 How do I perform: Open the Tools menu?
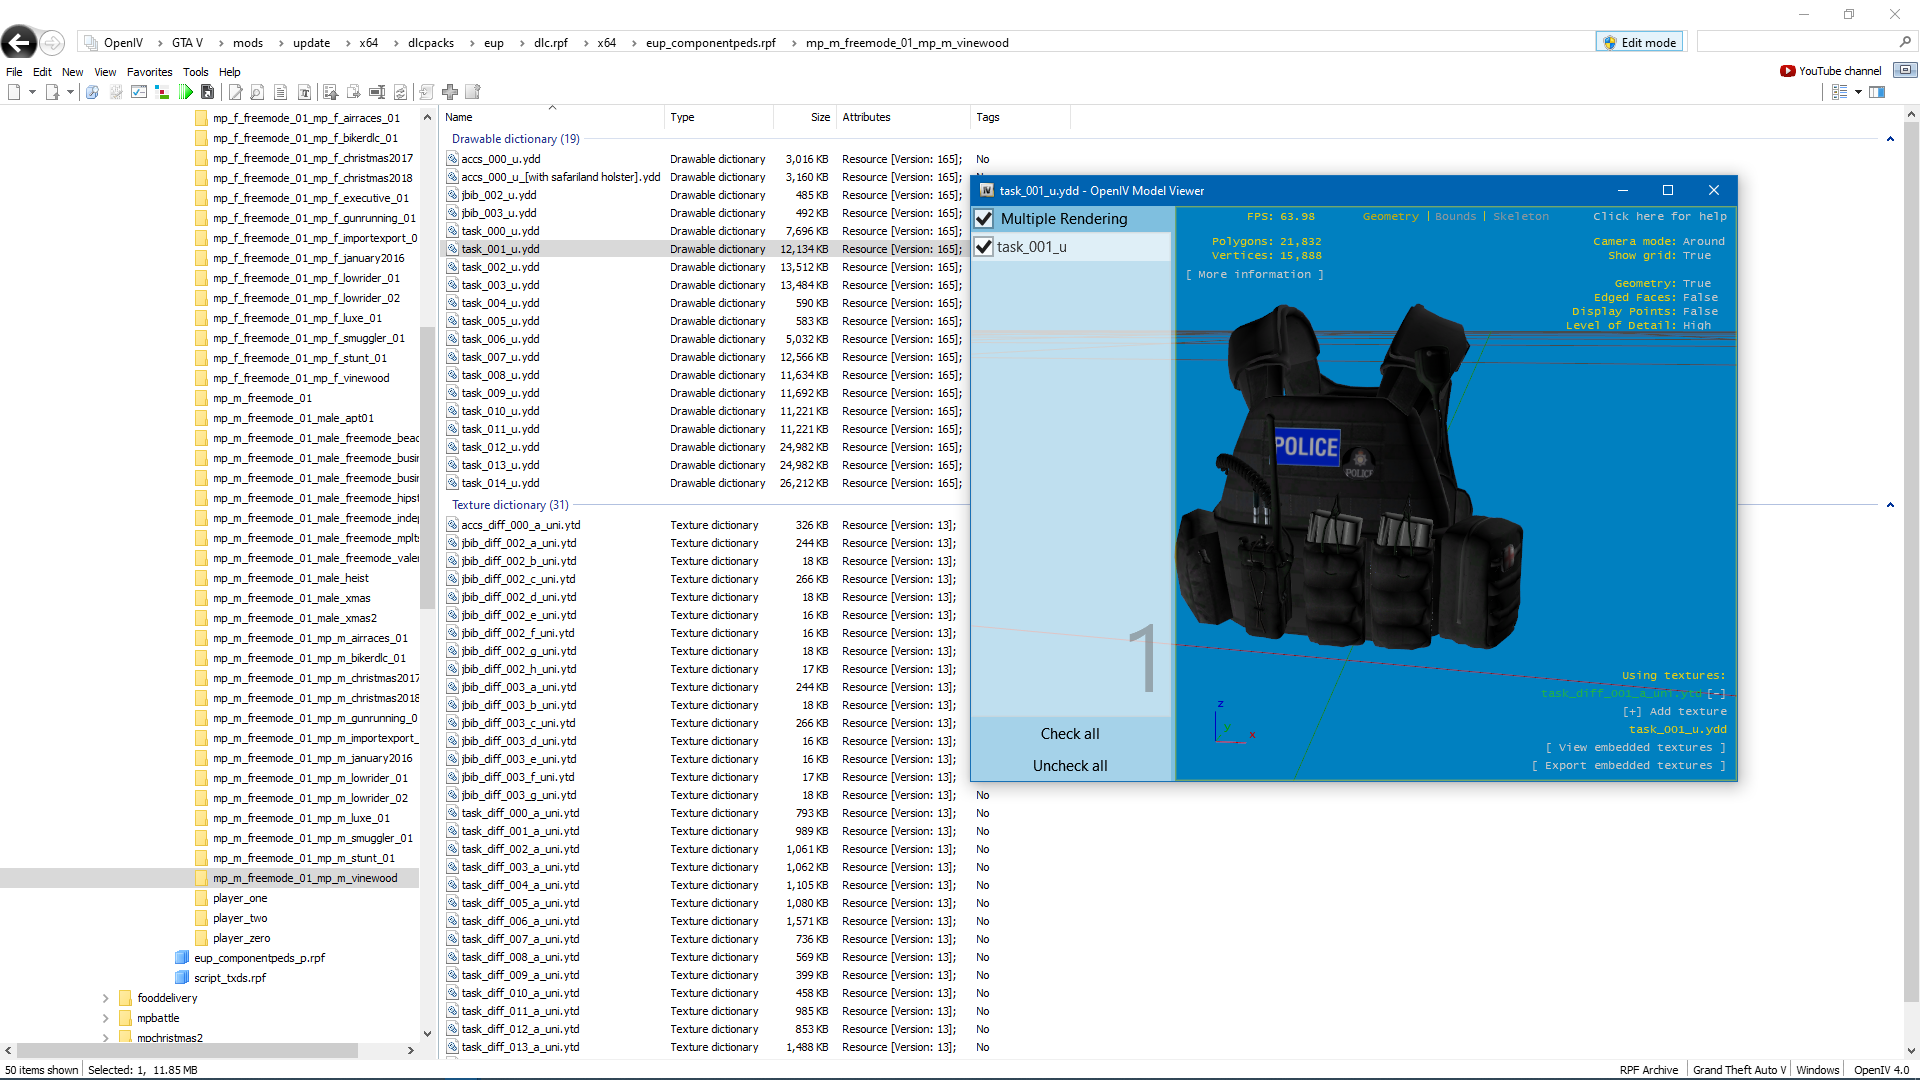click(x=195, y=72)
